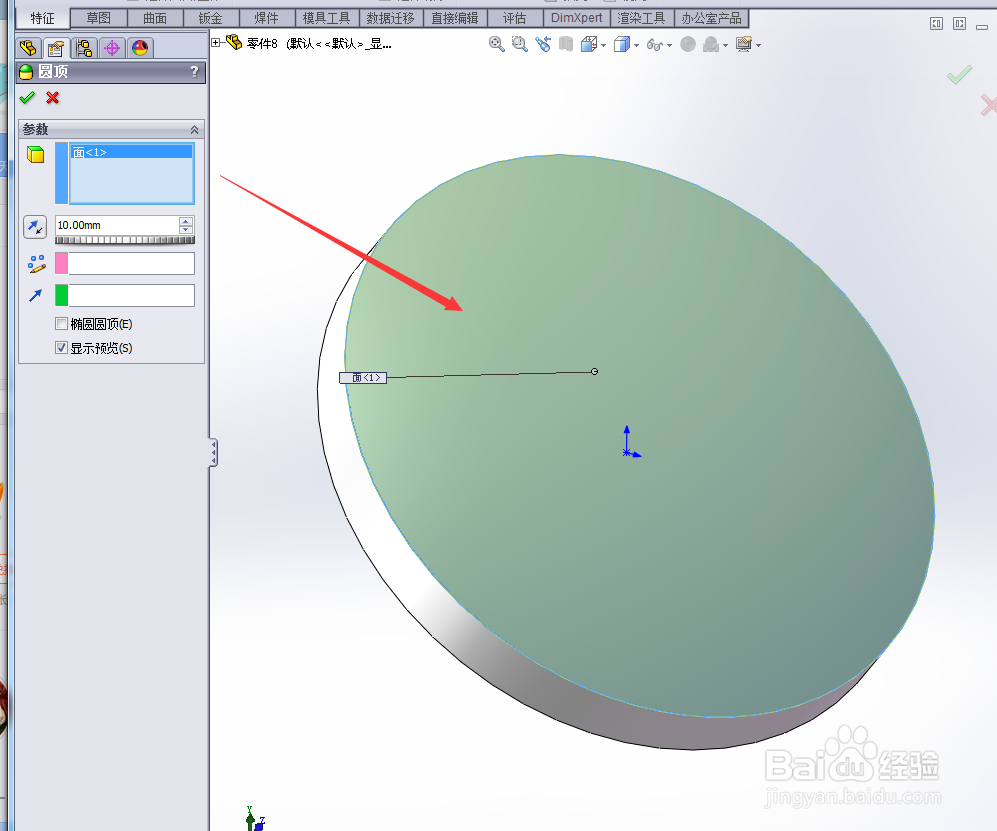Click the Section View icon
Viewport: 997px width, 831px height.
(566, 44)
